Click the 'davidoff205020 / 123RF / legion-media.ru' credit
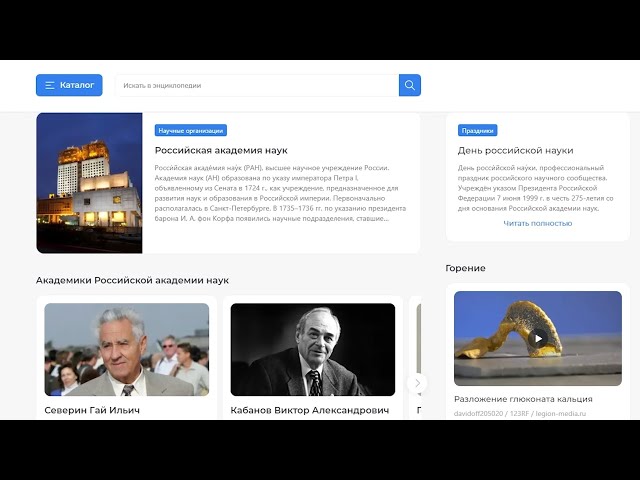Screen dimensions: 640x480 520,413
